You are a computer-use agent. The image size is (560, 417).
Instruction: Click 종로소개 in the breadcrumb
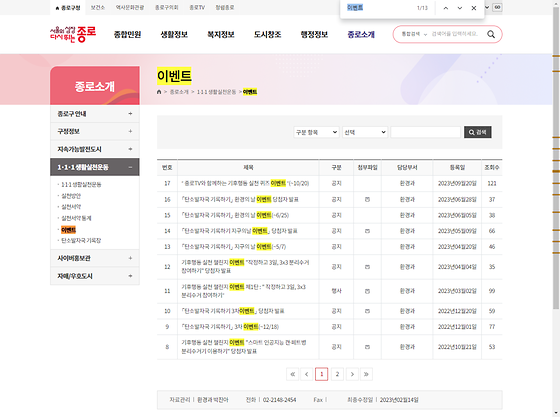(x=179, y=92)
